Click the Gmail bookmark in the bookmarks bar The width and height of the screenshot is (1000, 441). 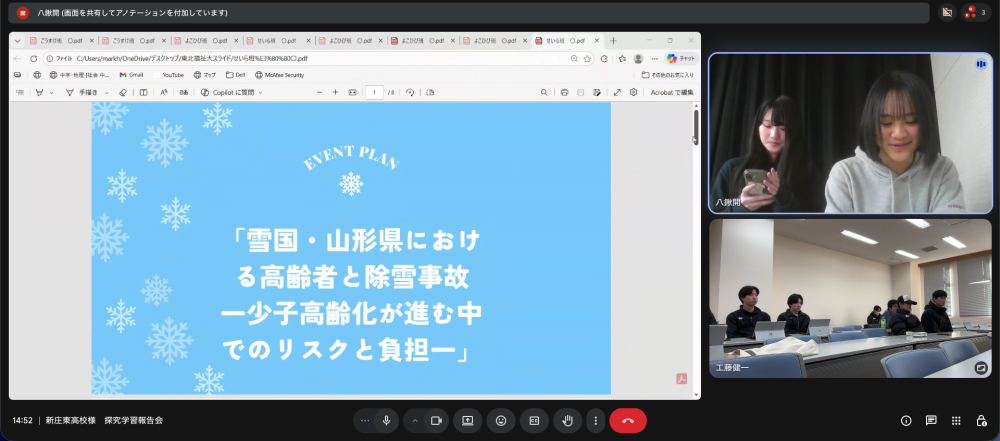point(131,75)
